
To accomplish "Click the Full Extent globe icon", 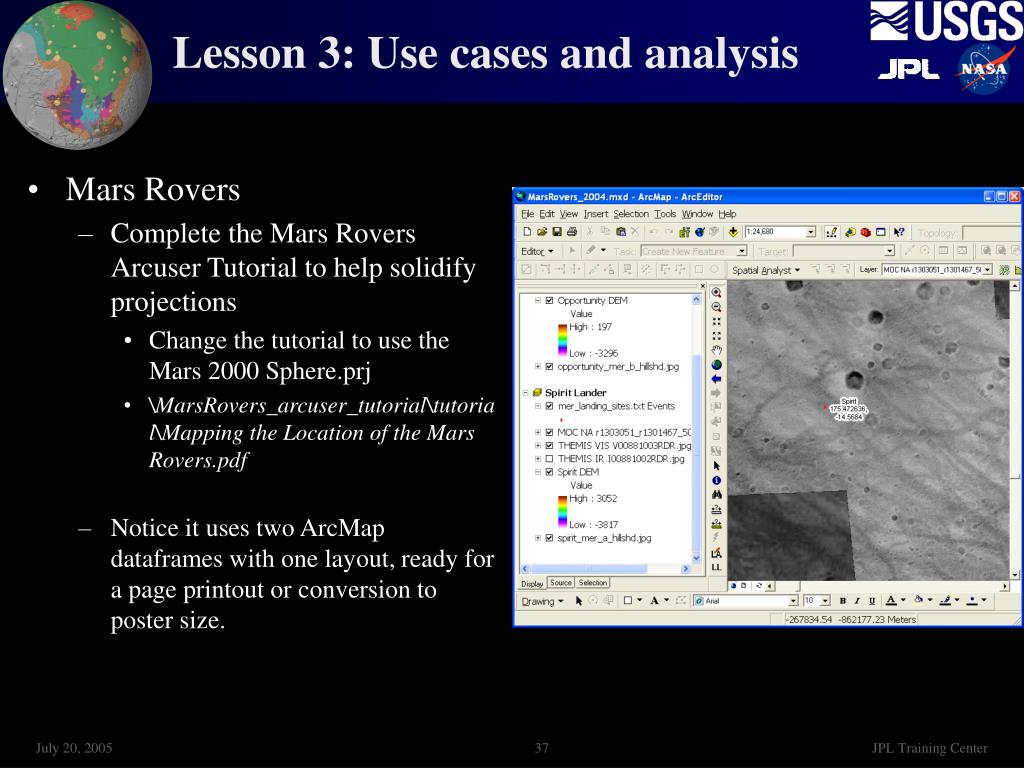I will click(716, 364).
